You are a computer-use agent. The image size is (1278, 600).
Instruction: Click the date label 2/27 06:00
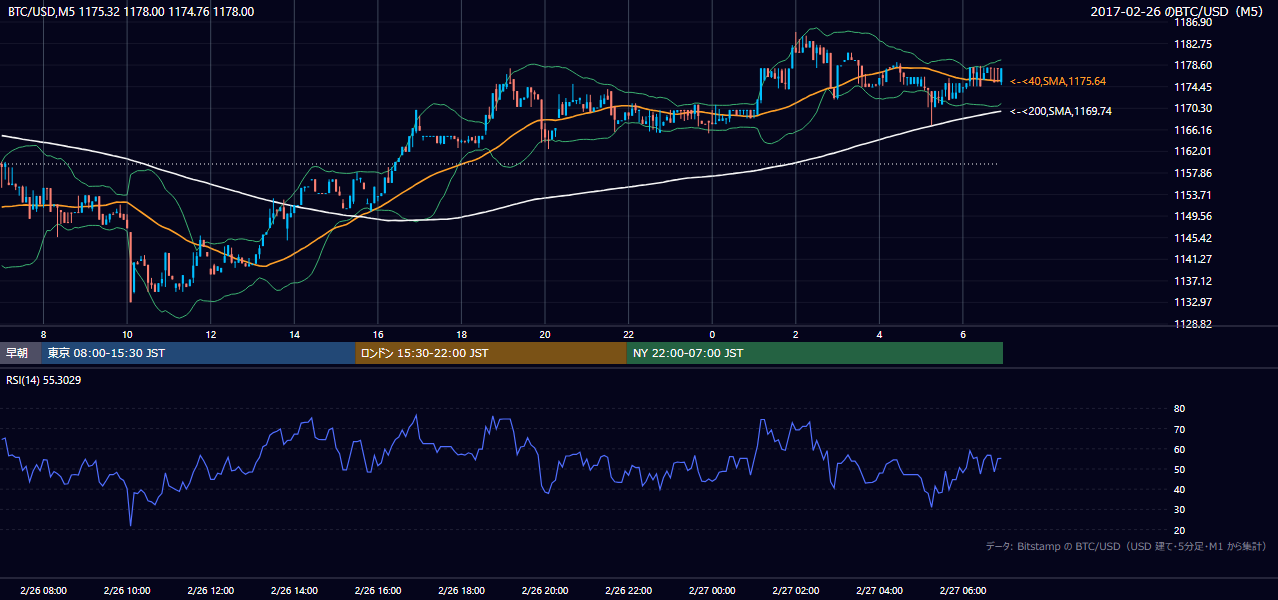pos(963,591)
